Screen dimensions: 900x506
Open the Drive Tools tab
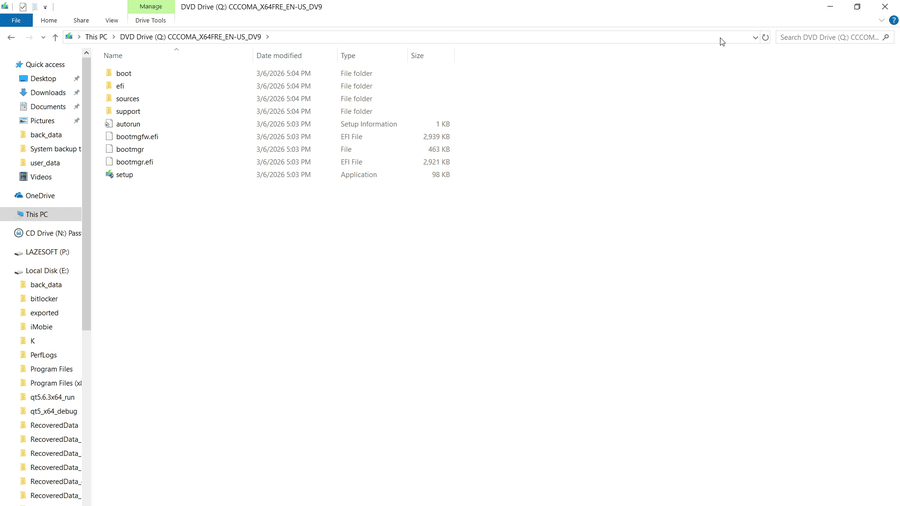[150, 20]
